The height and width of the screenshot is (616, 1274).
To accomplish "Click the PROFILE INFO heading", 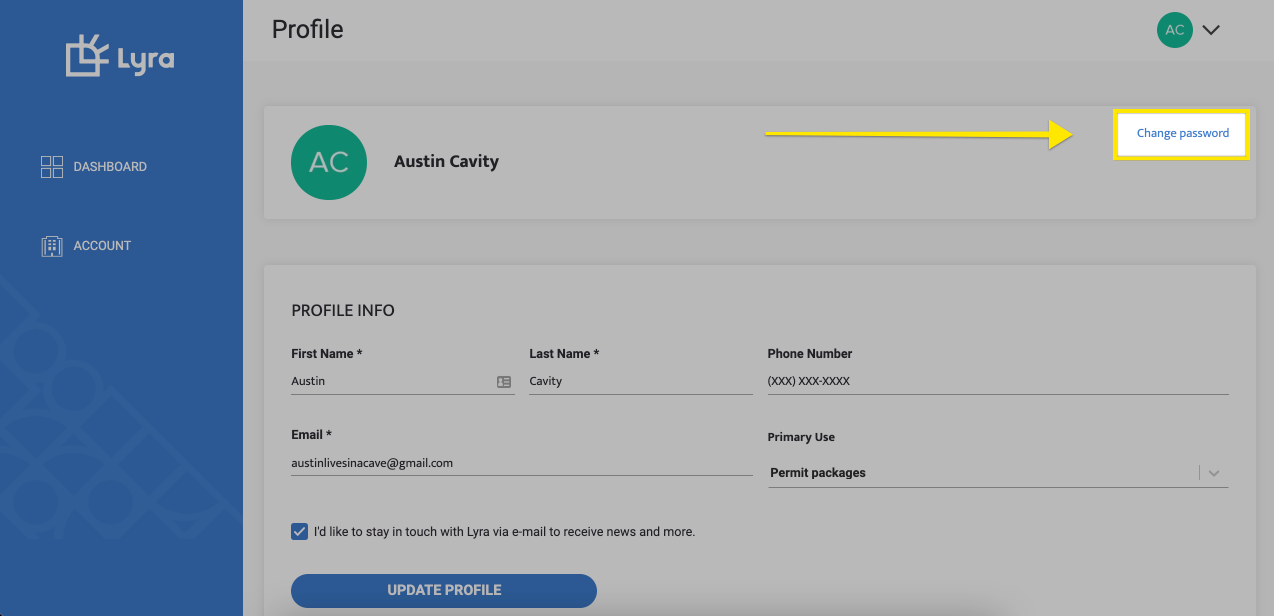I will click(343, 310).
